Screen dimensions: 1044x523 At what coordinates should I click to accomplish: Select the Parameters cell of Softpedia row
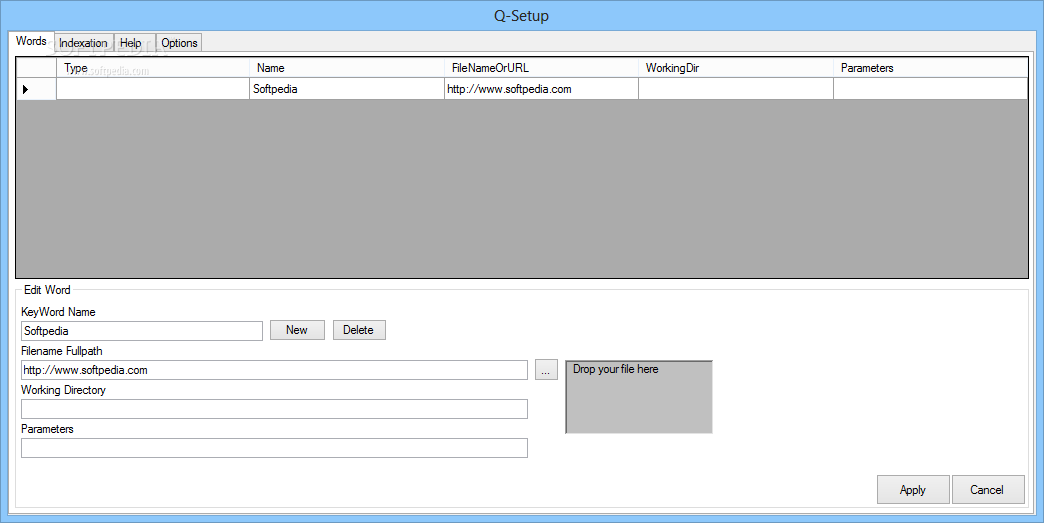pyautogui.click(x=930, y=89)
